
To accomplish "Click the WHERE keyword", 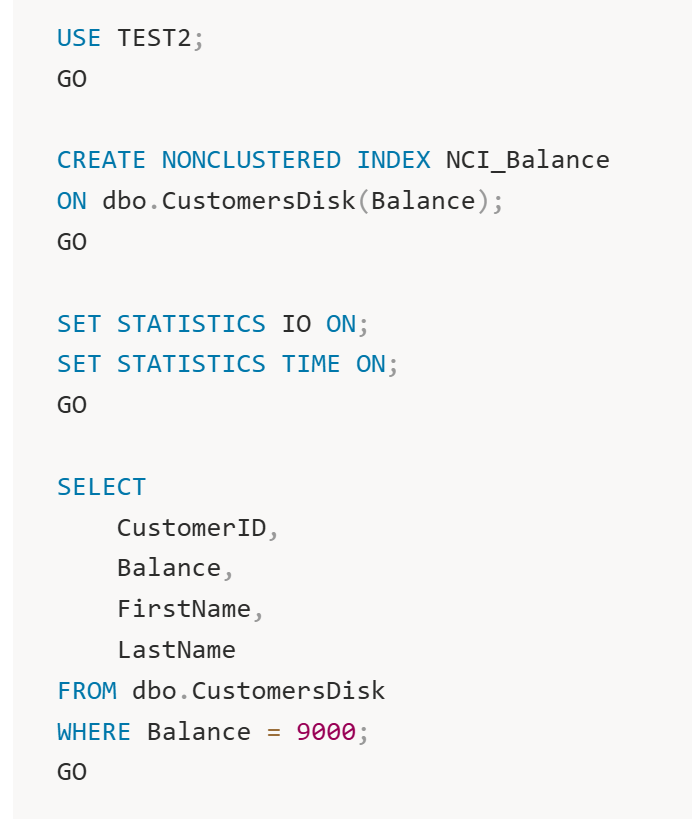I will (x=94, y=732).
